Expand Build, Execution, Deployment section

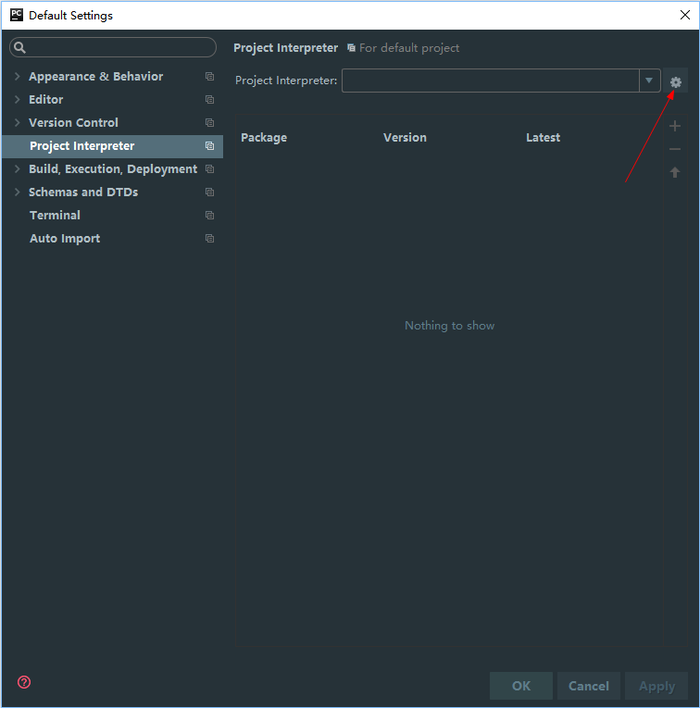pyautogui.click(x=17, y=169)
